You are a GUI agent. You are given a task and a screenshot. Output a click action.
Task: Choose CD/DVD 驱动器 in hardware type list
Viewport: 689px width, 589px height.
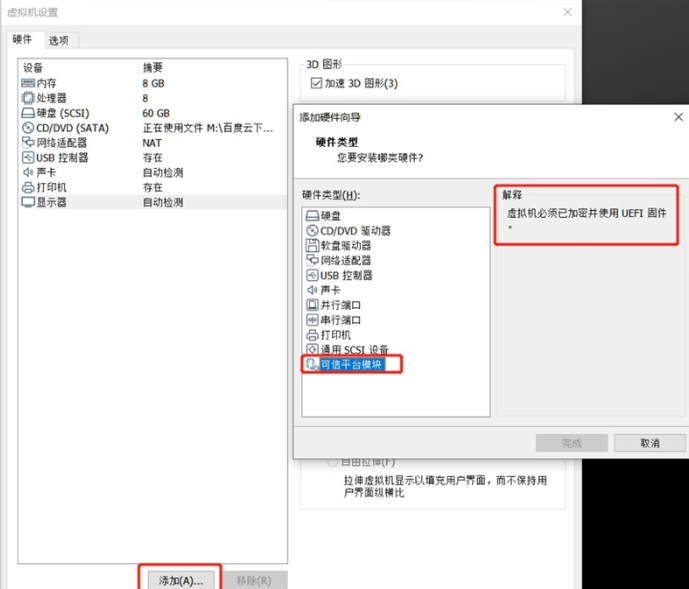355,230
